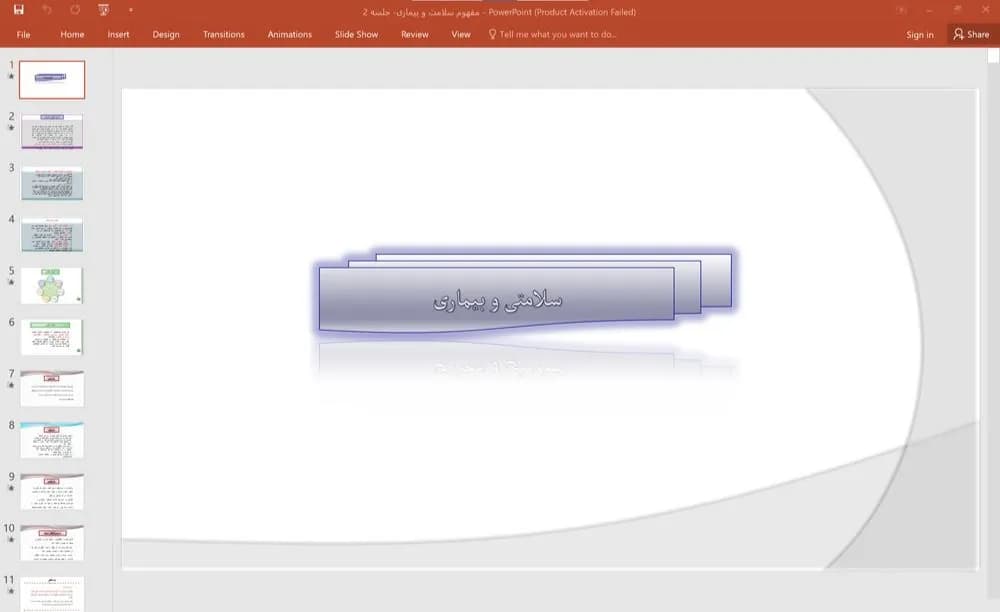
Task: Select slide 5 thumbnail with green diagram
Action: tap(52, 286)
